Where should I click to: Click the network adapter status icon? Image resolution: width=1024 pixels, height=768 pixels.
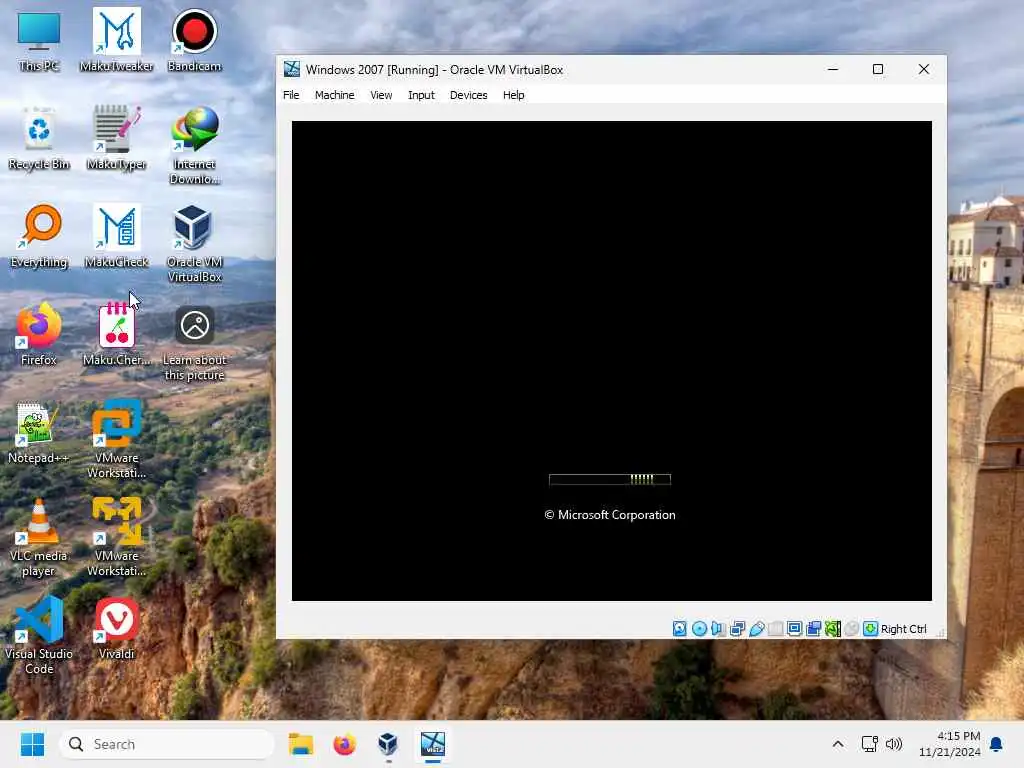(737, 629)
